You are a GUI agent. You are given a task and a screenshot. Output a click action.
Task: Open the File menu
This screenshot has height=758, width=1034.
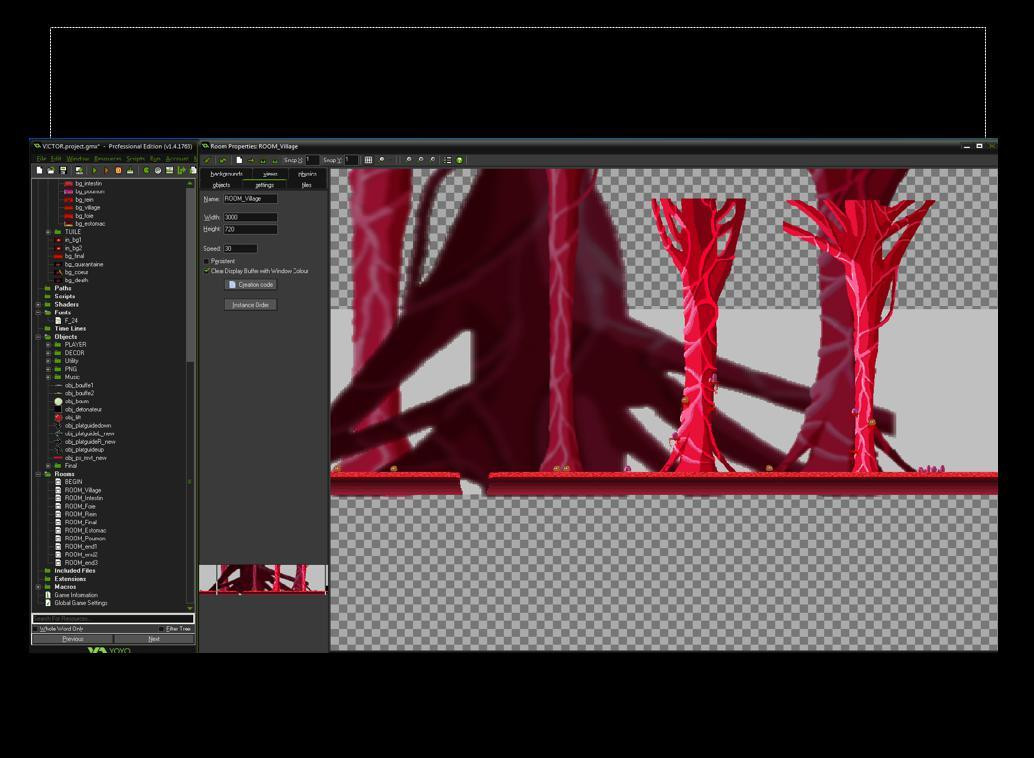(42, 159)
